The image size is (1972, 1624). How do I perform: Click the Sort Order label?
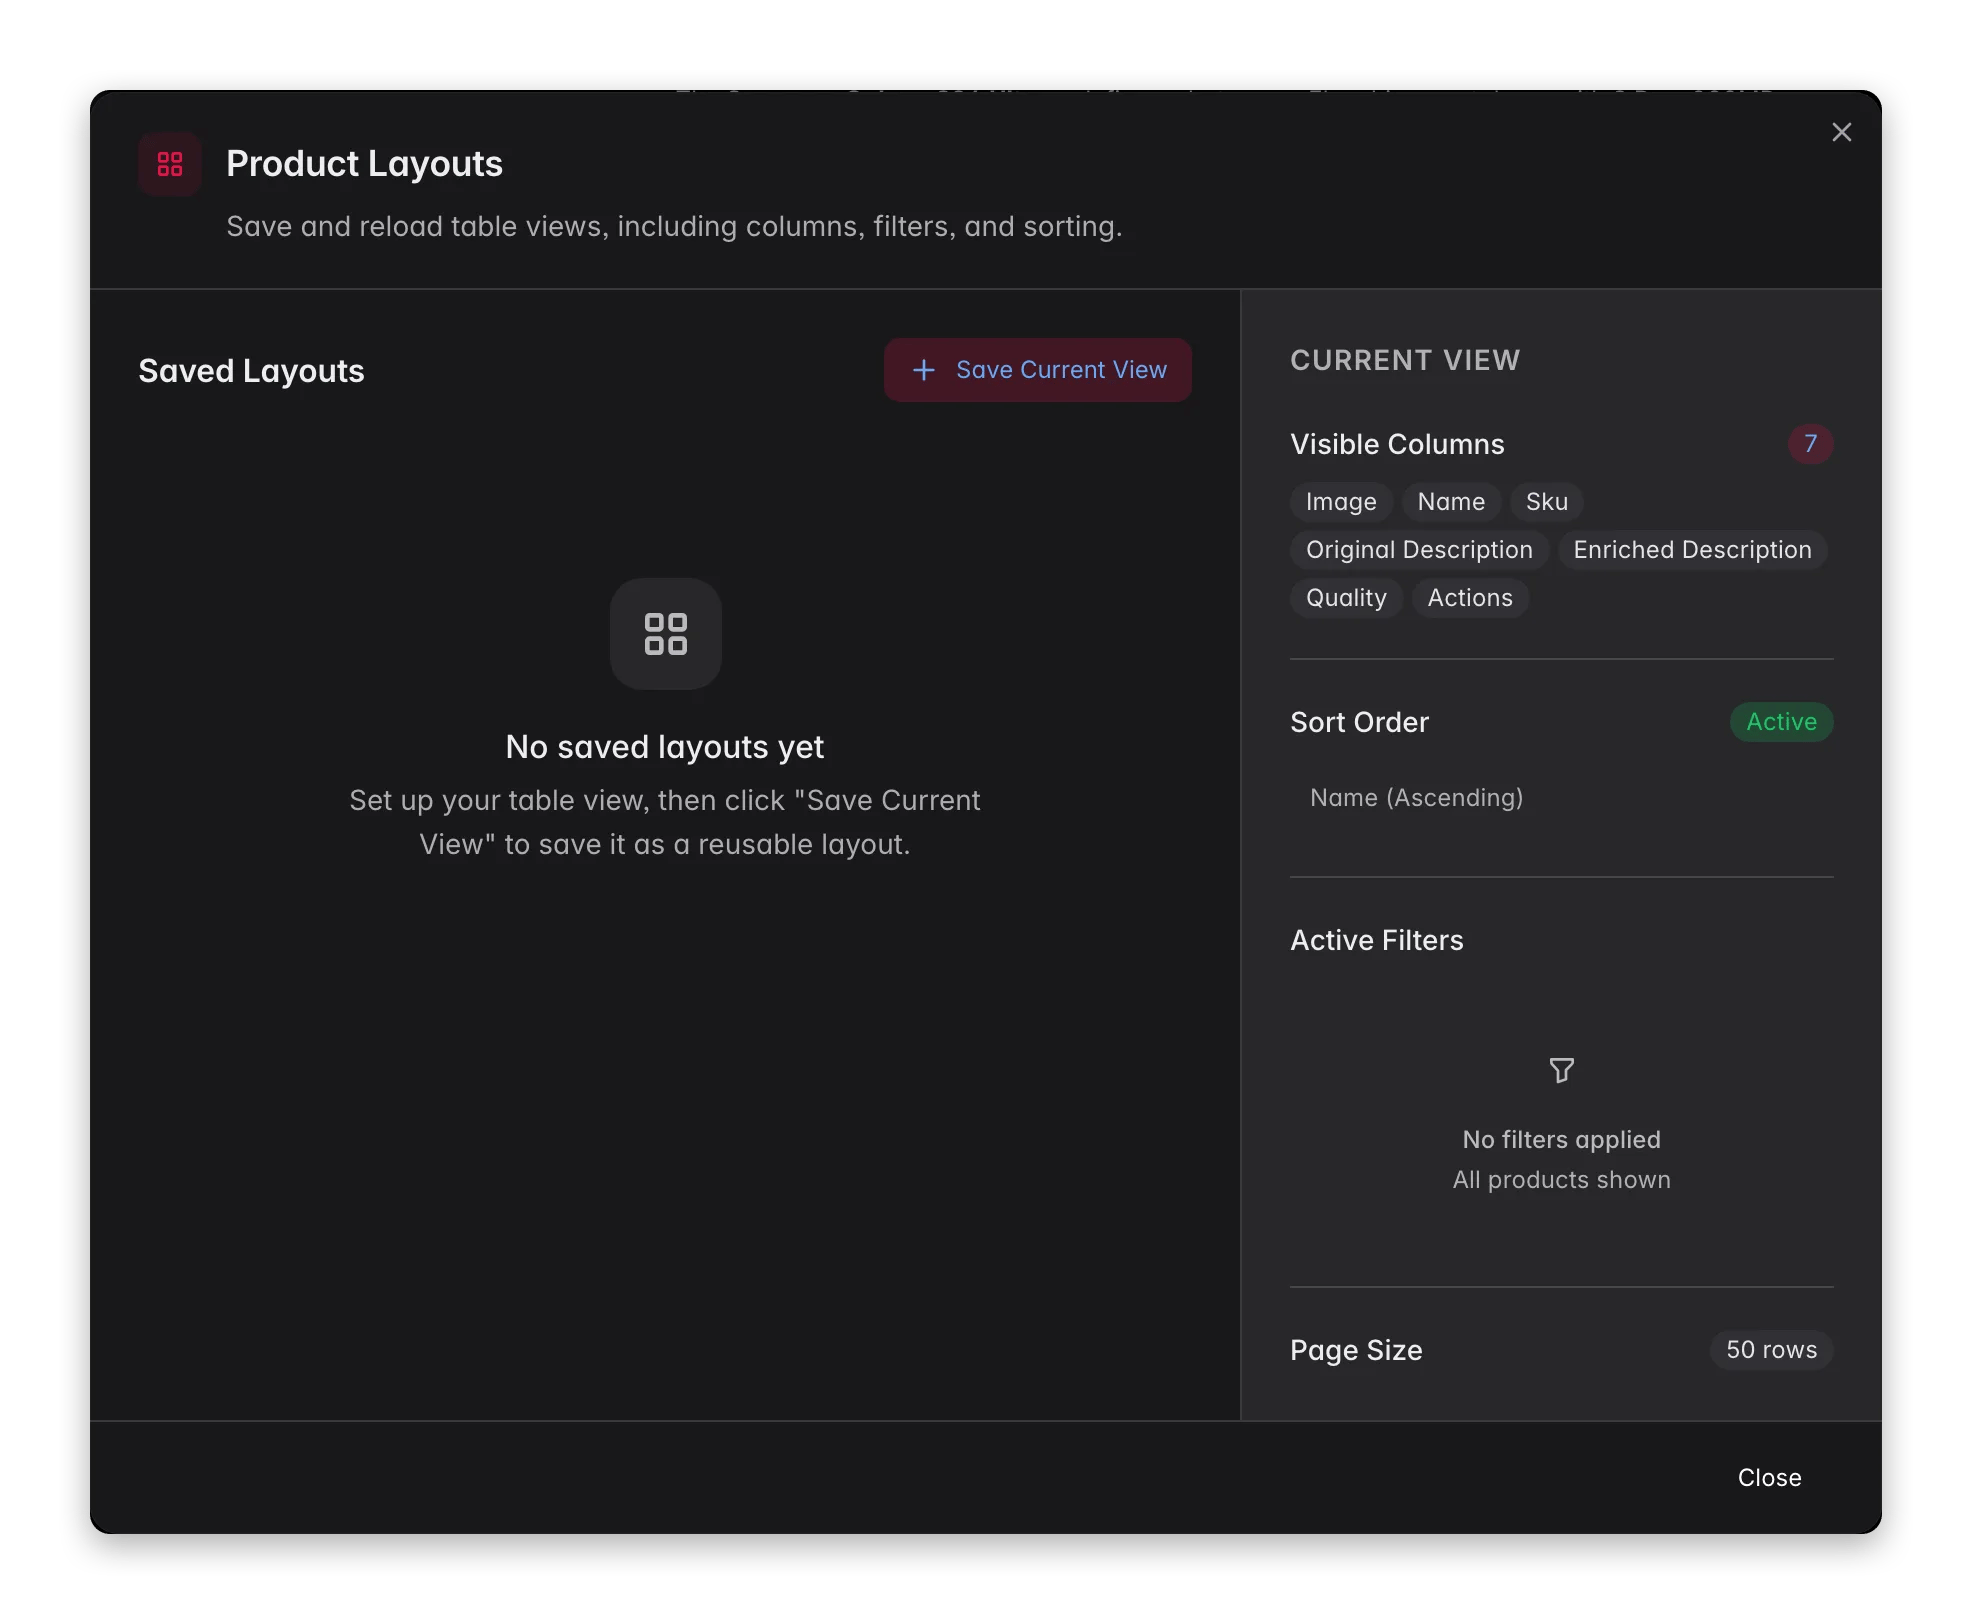click(x=1359, y=722)
